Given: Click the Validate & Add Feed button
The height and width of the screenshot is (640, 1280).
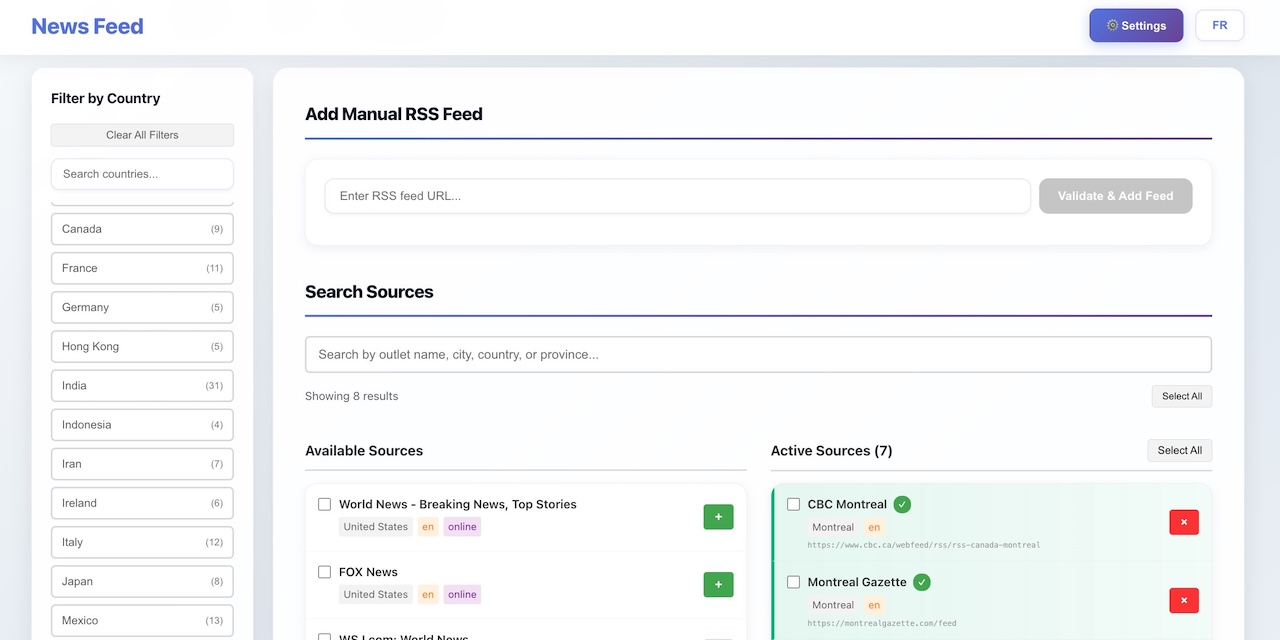Looking at the screenshot, I should (x=1115, y=196).
